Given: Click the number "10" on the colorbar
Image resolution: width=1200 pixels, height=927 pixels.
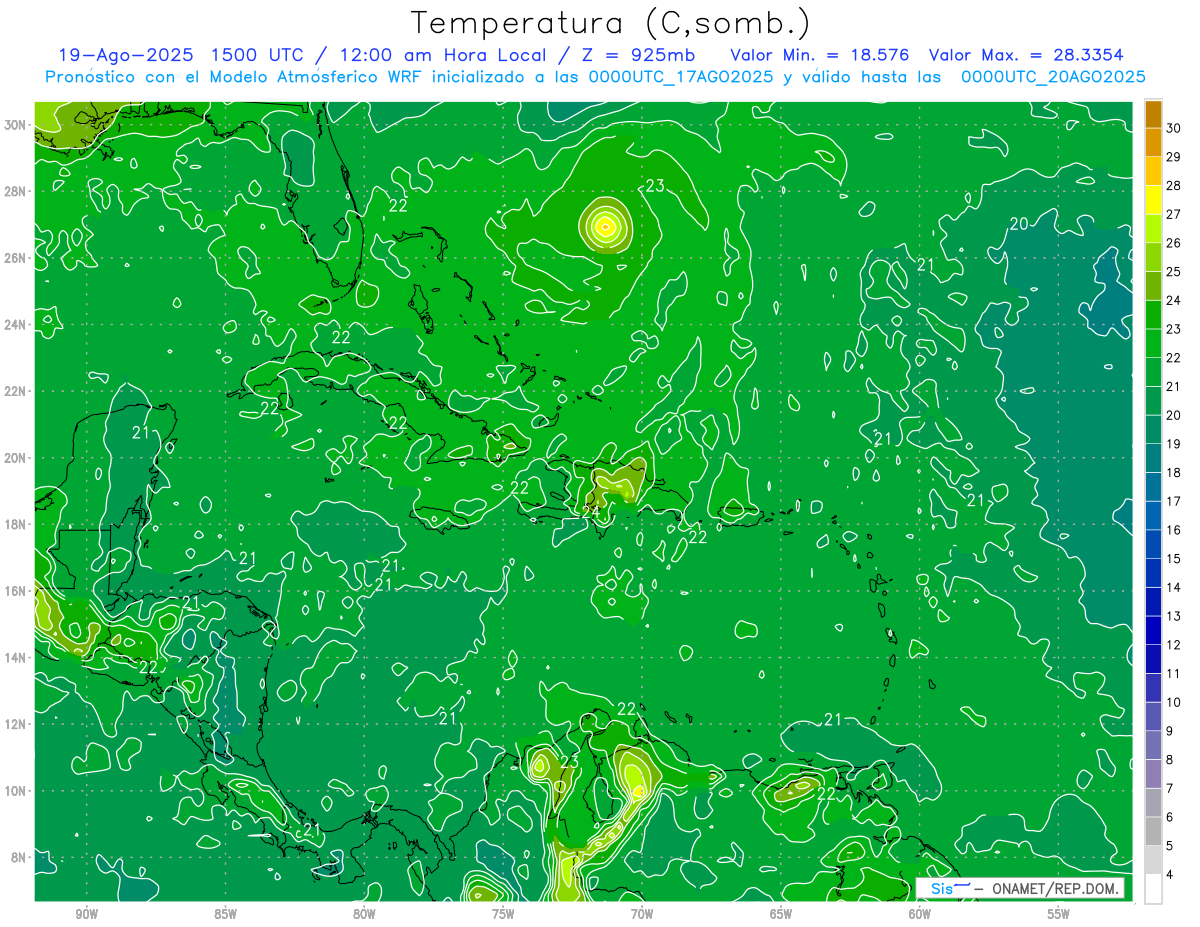Looking at the screenshot, I should 1174,702.
